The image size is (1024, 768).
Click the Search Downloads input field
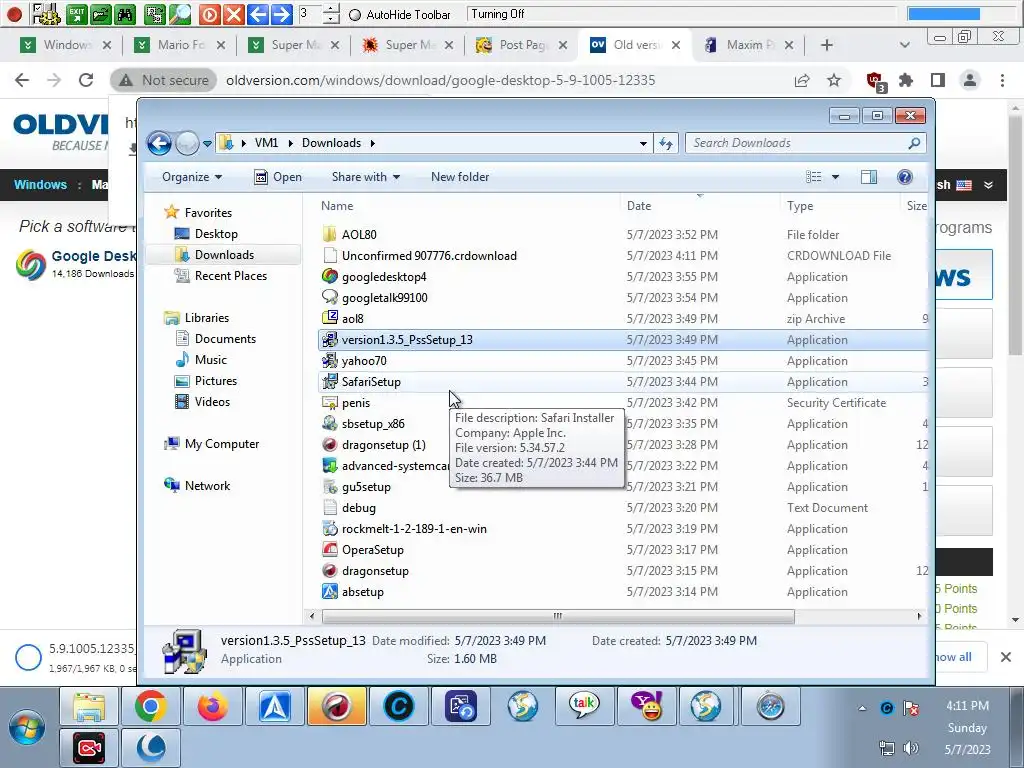click(799, 143)
